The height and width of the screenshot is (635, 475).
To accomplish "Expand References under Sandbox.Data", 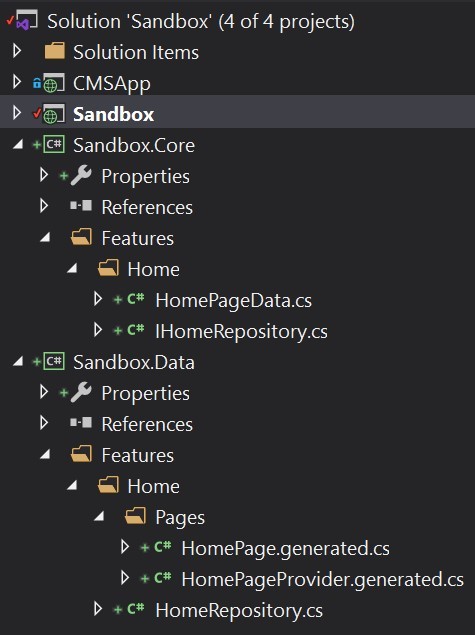I will 44,423.
